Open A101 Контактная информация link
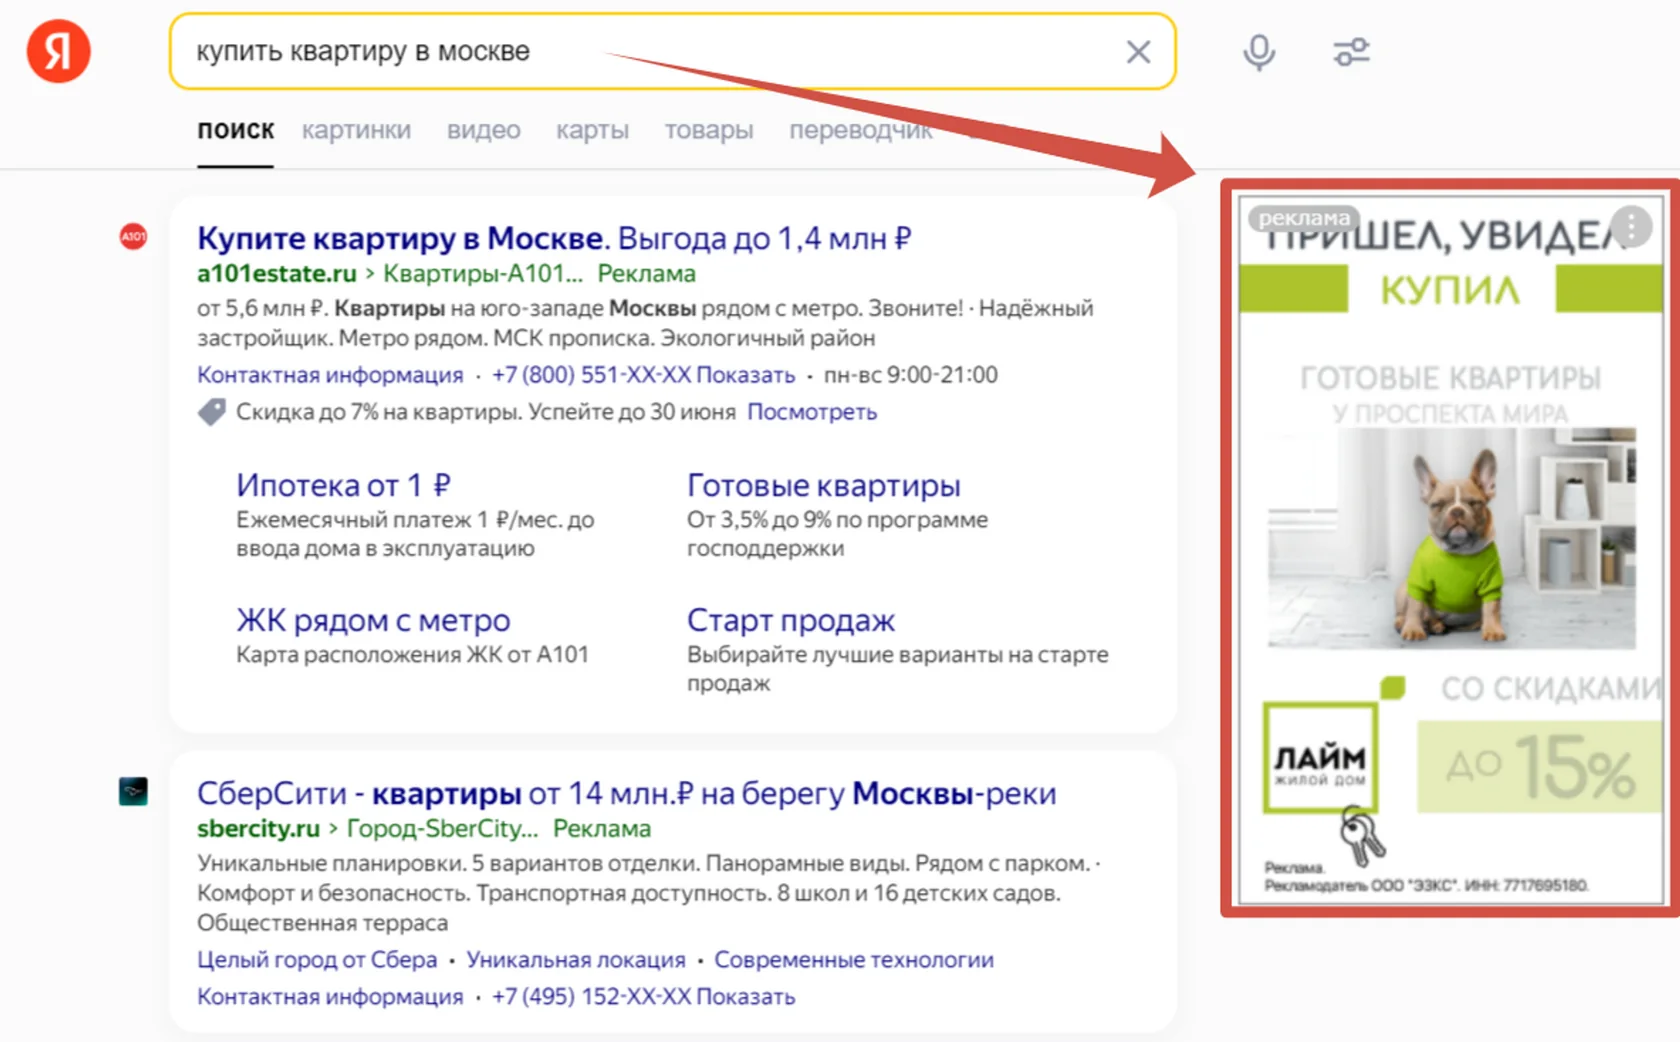1680x1042 pixels. [330, 375]
